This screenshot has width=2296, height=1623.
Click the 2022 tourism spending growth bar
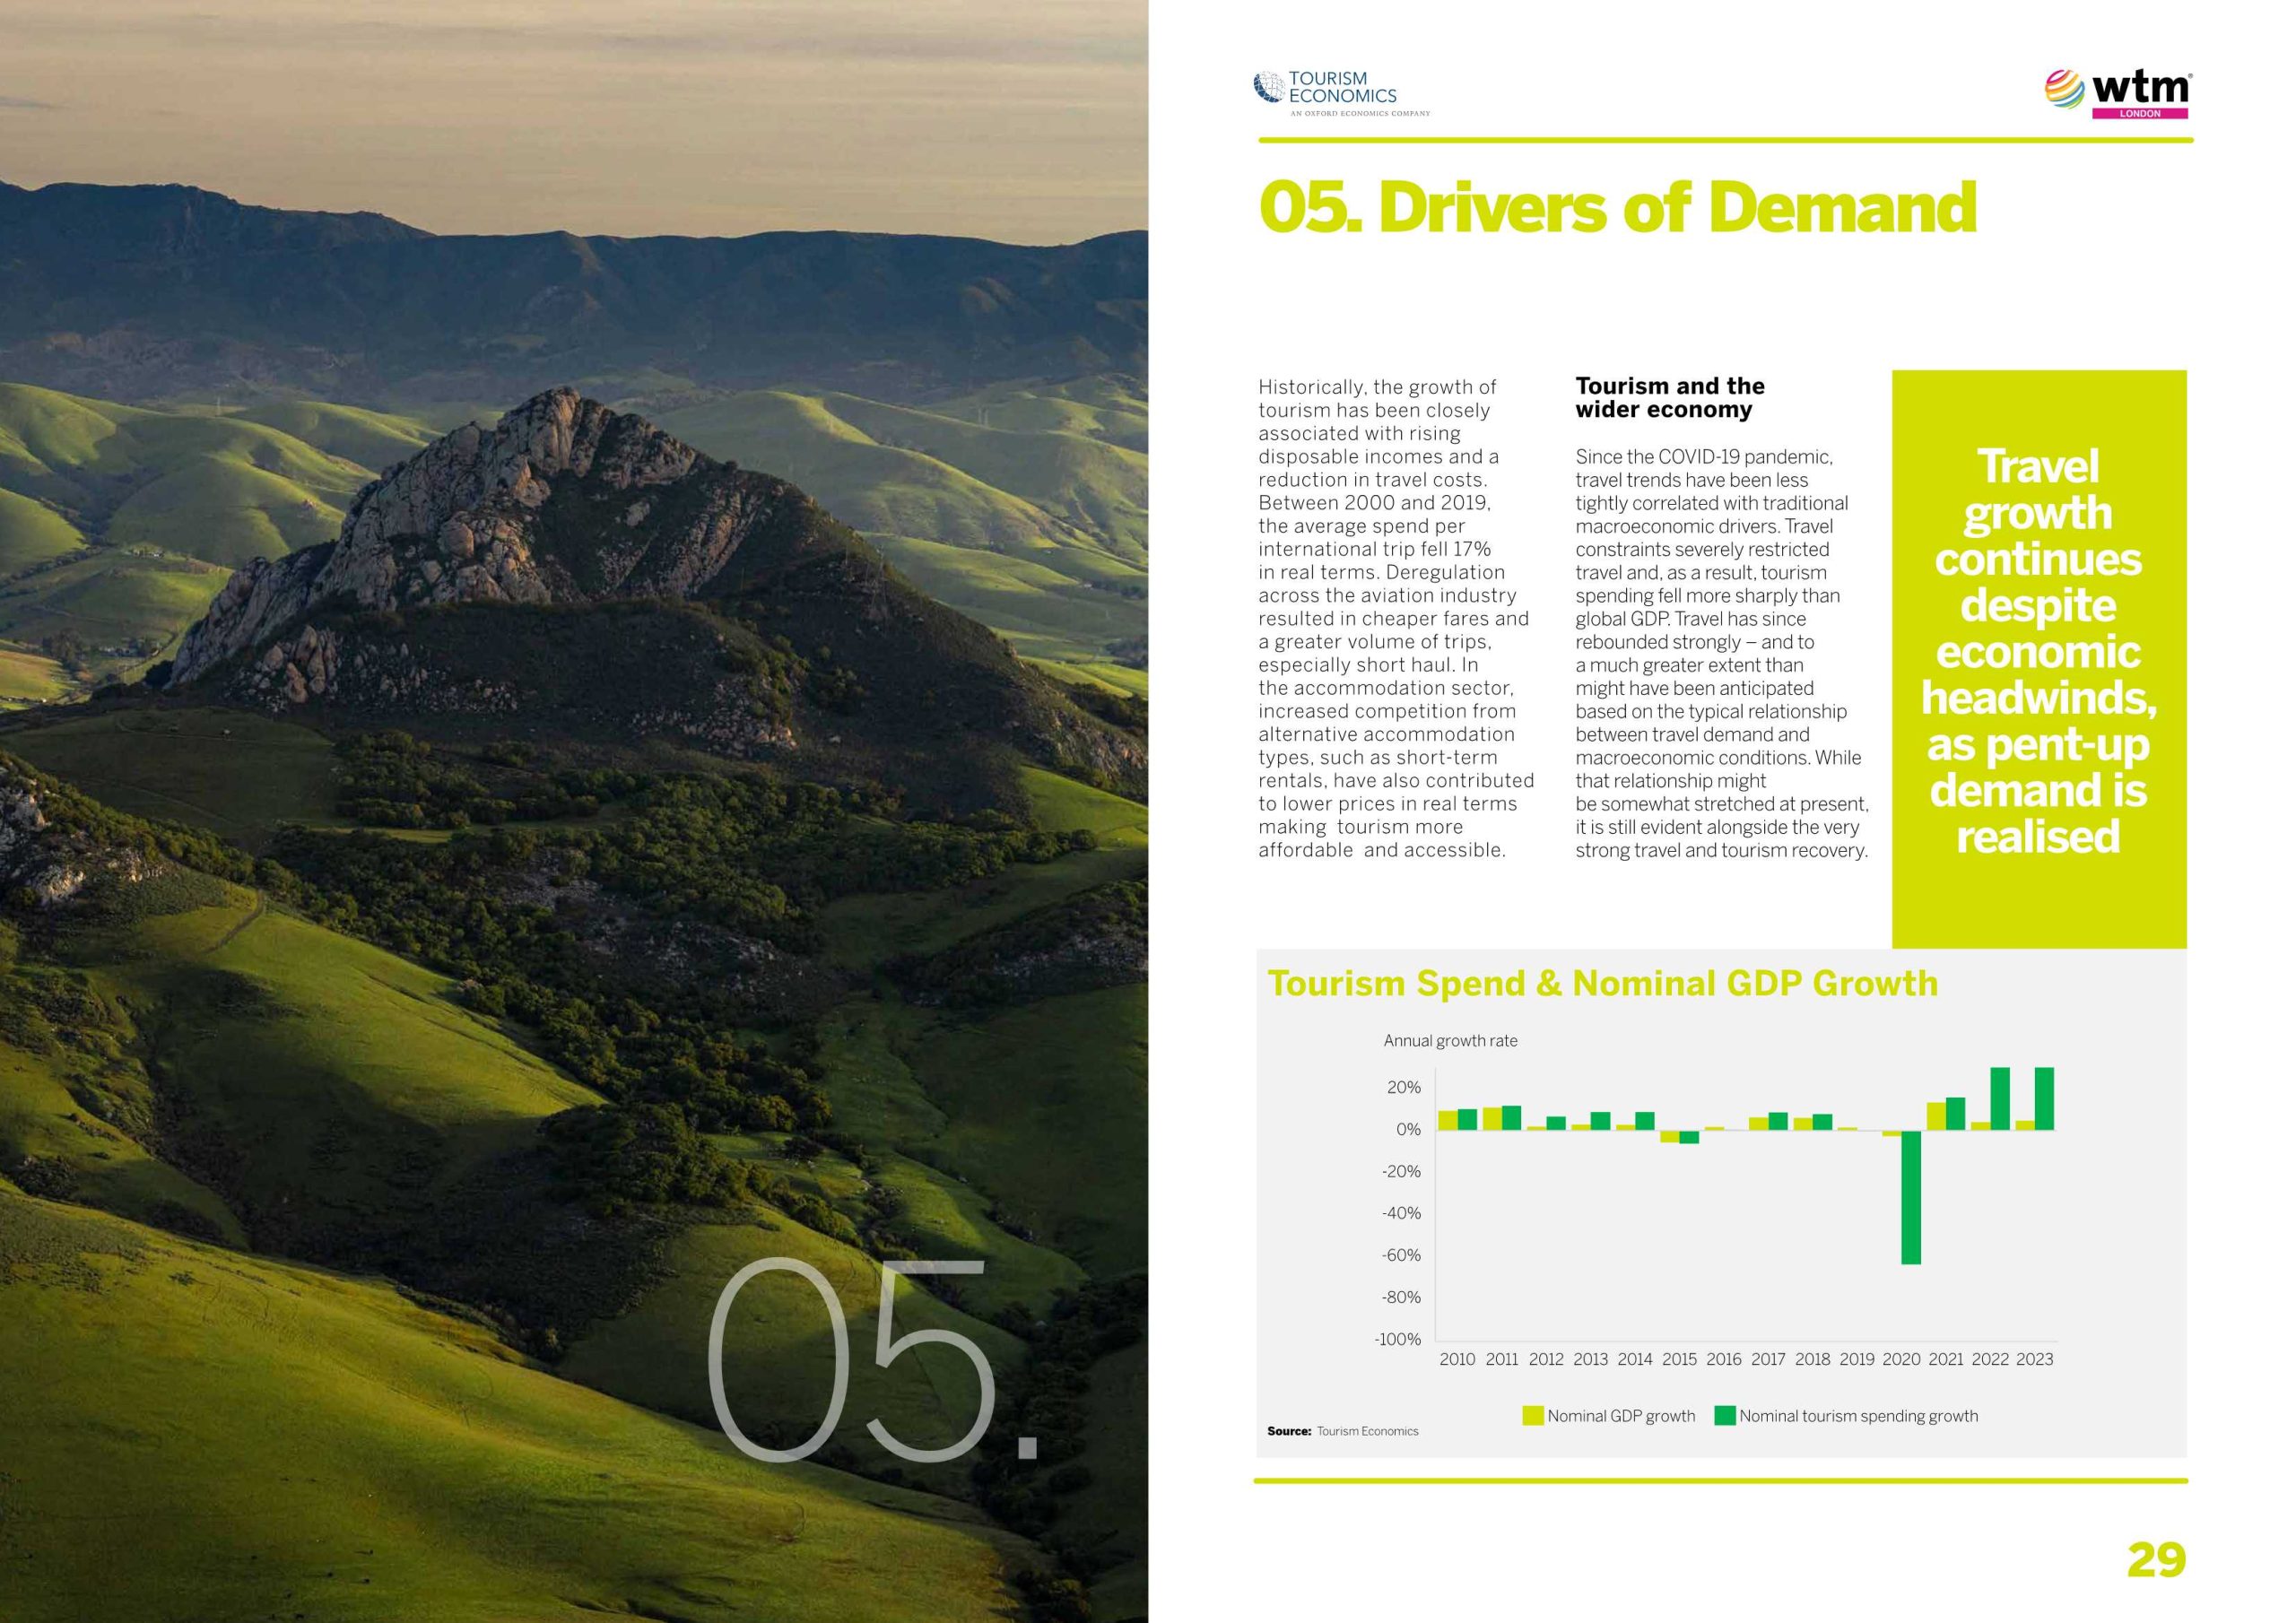click(1999, 1099)
